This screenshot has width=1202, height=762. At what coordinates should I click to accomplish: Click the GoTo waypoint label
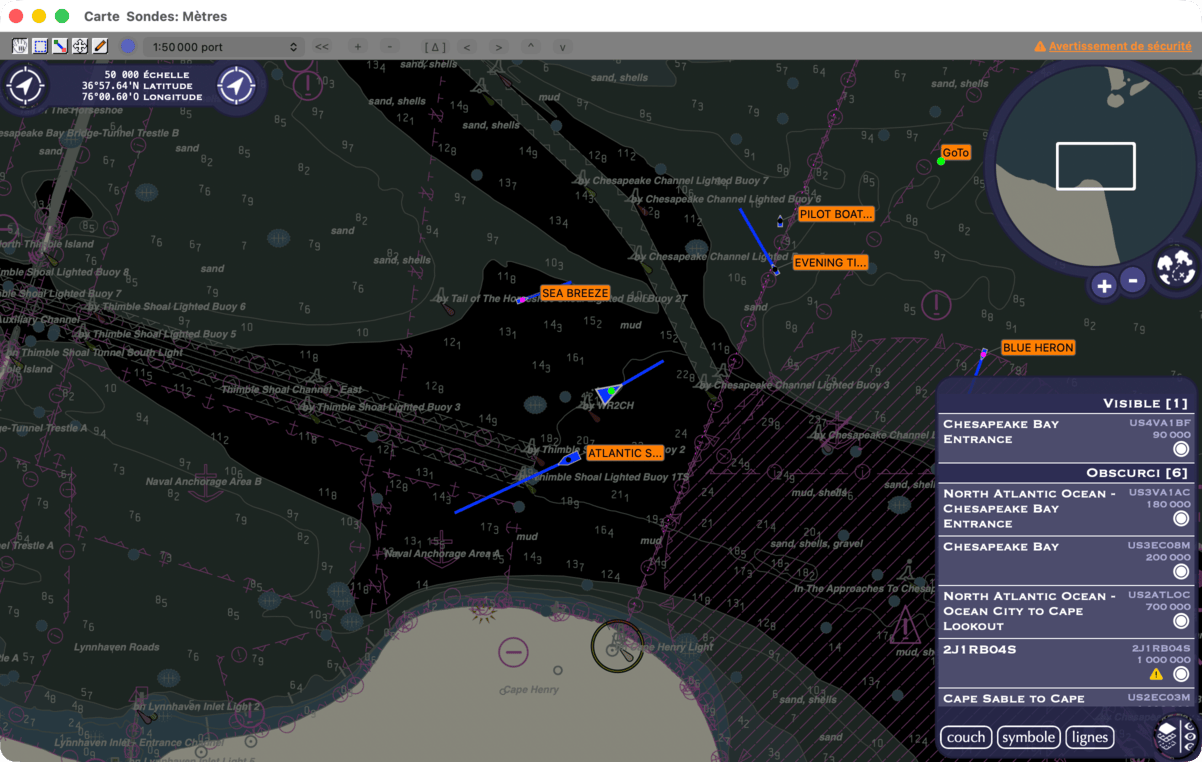[956, 153]
